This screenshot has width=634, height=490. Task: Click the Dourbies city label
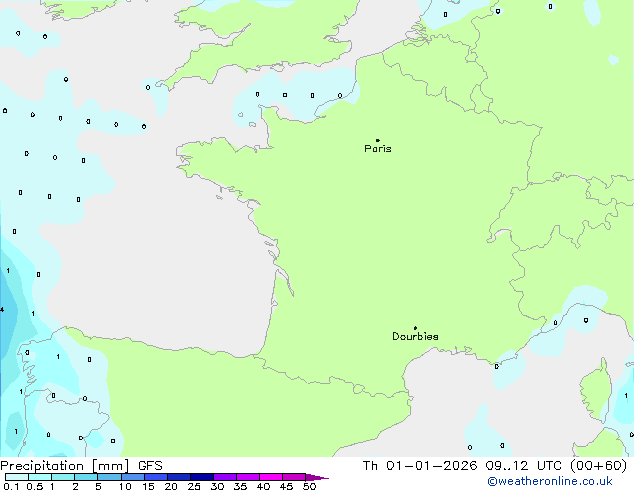click(x=415, y=336)
